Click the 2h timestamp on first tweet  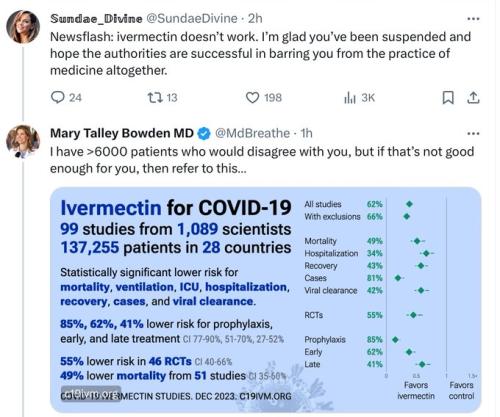pyautogui.click(x=255, y=19)
